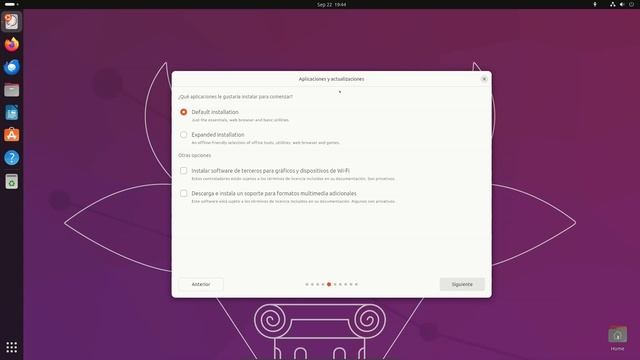The height and width of the screenshot is (360, 640).
Task: Launch Firefox from the dock
Action: coord(11,44)
